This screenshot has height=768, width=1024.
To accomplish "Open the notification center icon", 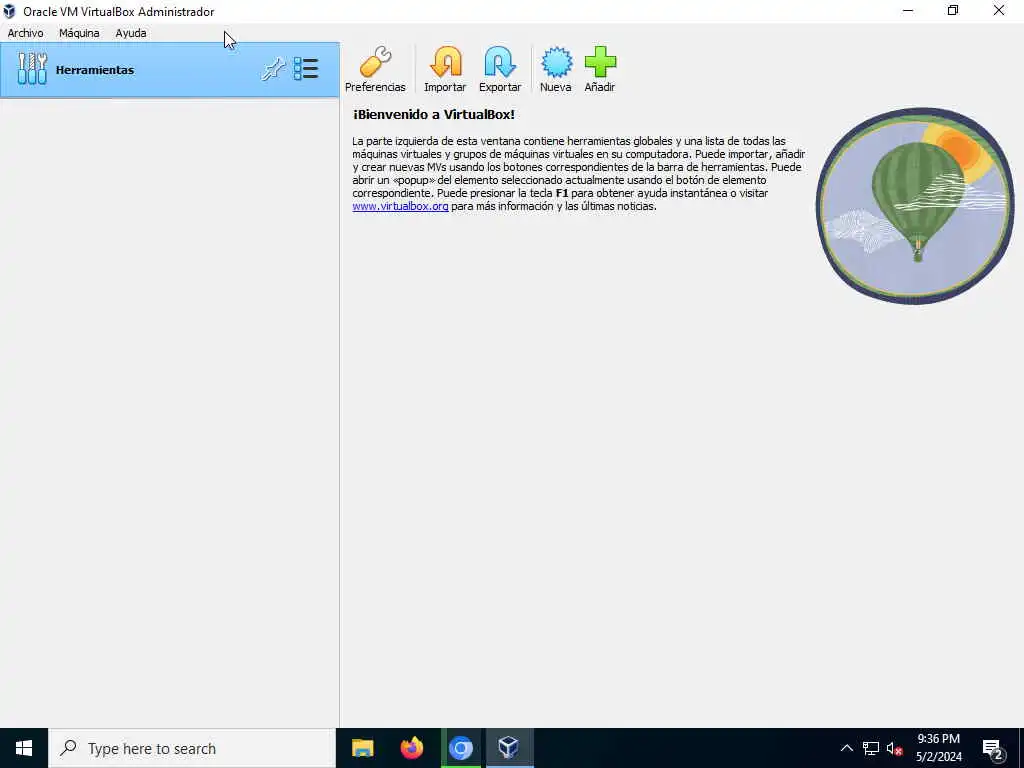I will 993,750.
